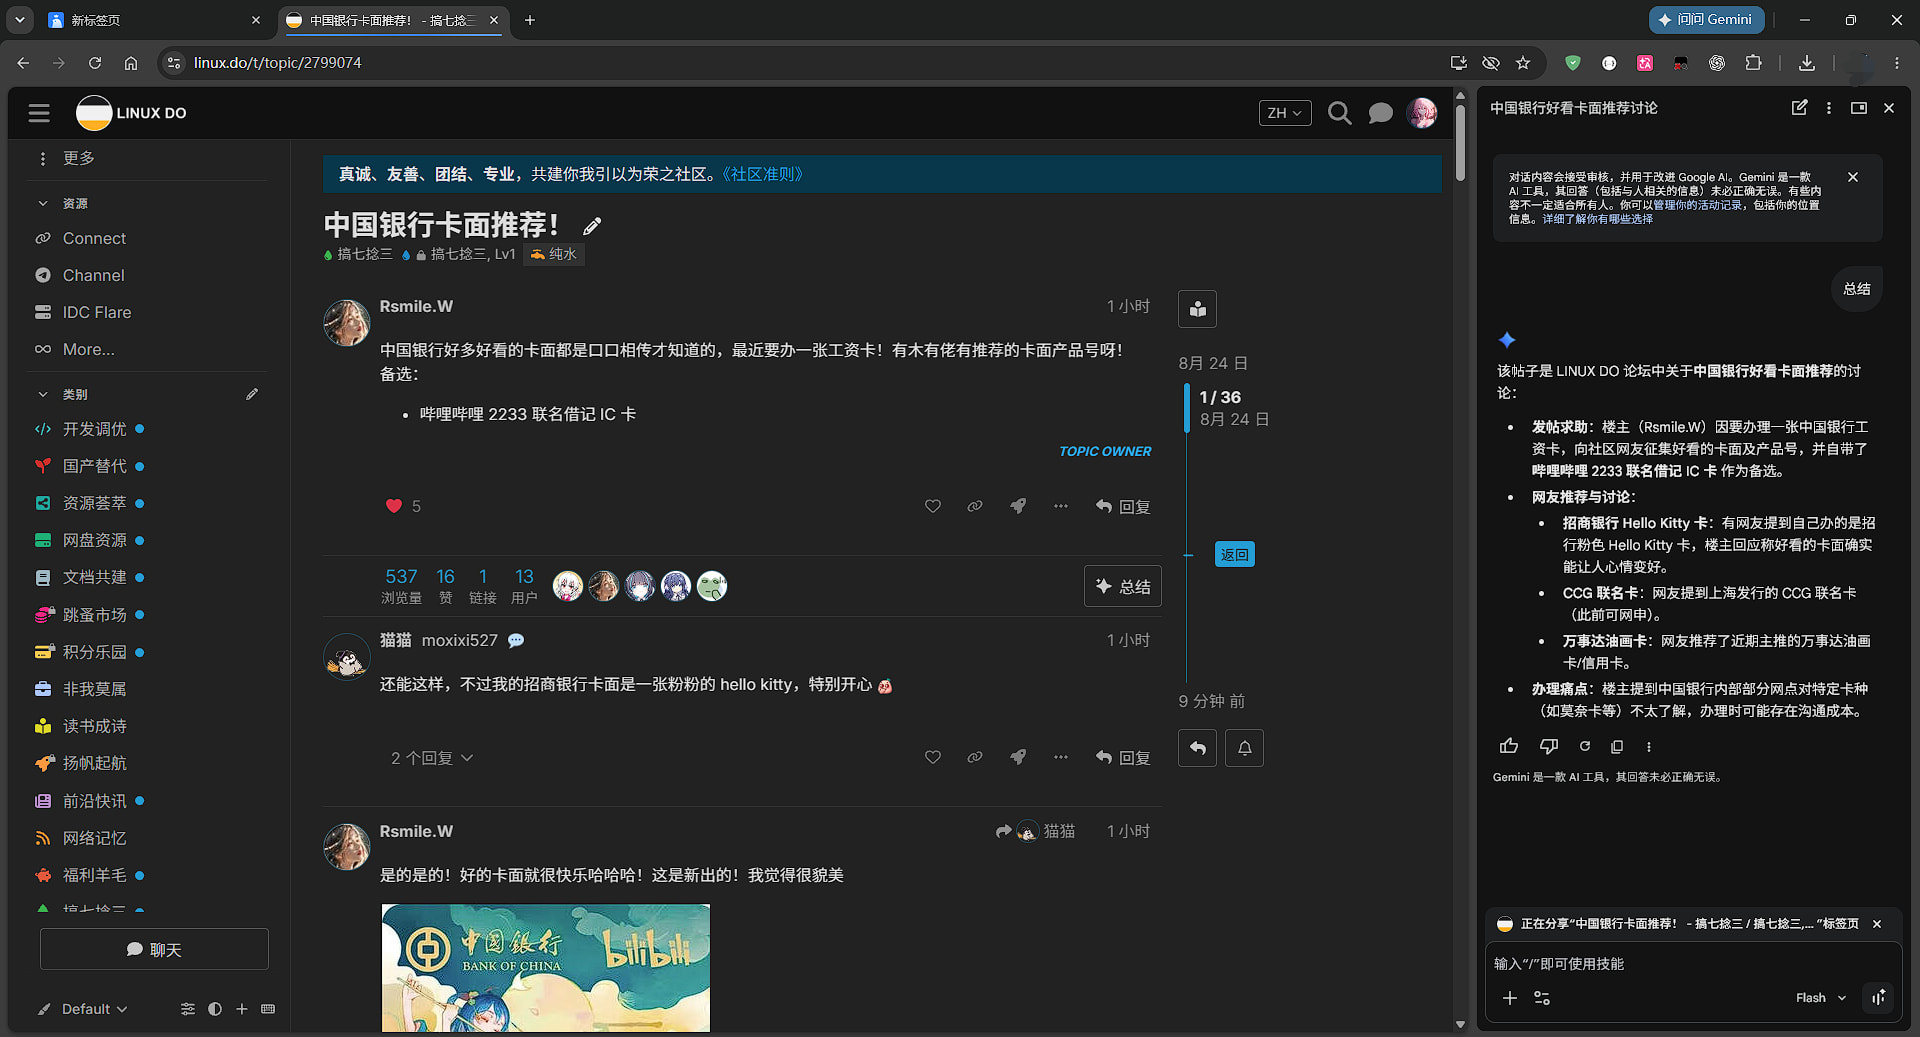Open the LINUX DO hamburger sidebar menu
Screen dimensions: 1920x1037
39,113
